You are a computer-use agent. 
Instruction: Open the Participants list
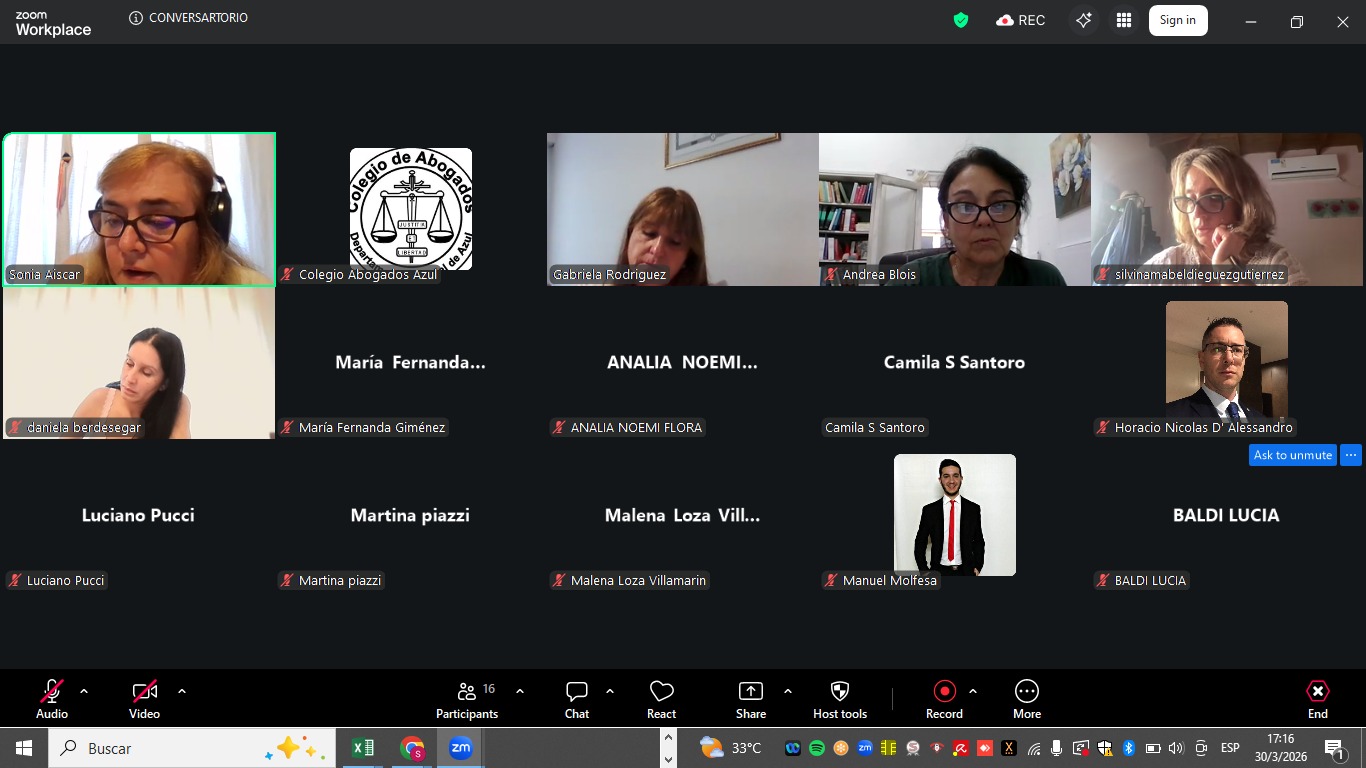pyautogui.click(x=466, y=698)
